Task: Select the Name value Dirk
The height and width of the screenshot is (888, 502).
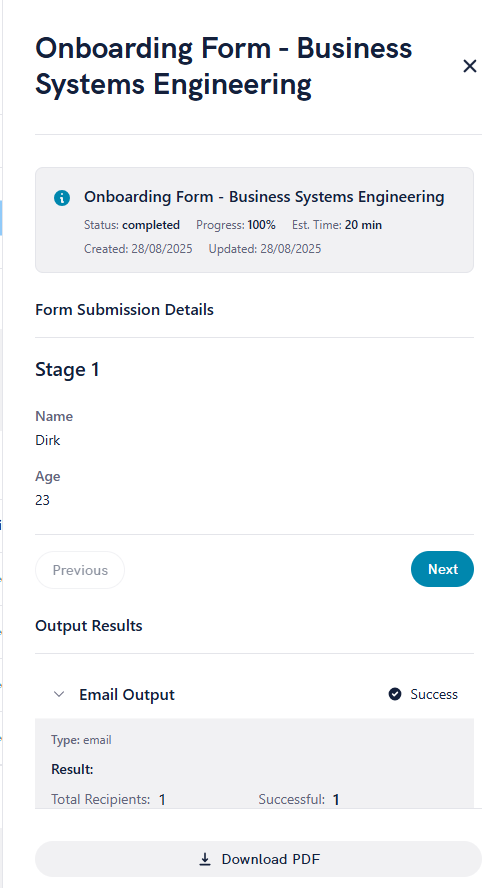Action: pyautogui.click(x=48, y=440)
